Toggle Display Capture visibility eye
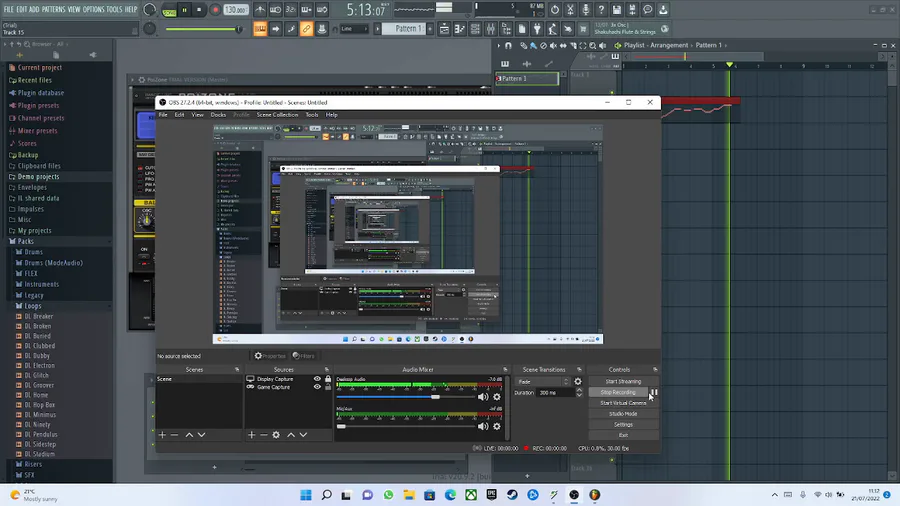Image resolution: width=900 pixels, height=506 pixels. (317, 379)
